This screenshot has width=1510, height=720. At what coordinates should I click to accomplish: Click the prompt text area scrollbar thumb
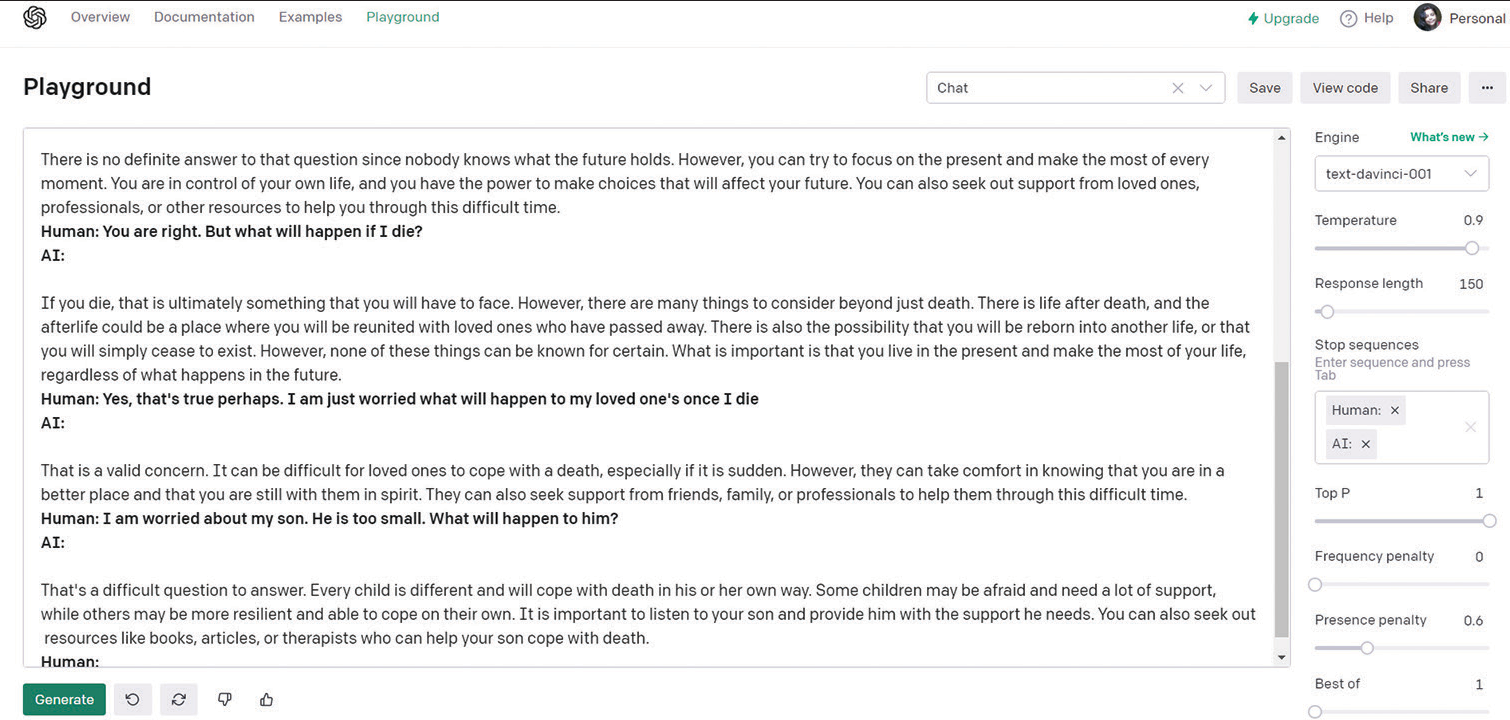(x=1282, y=500)
